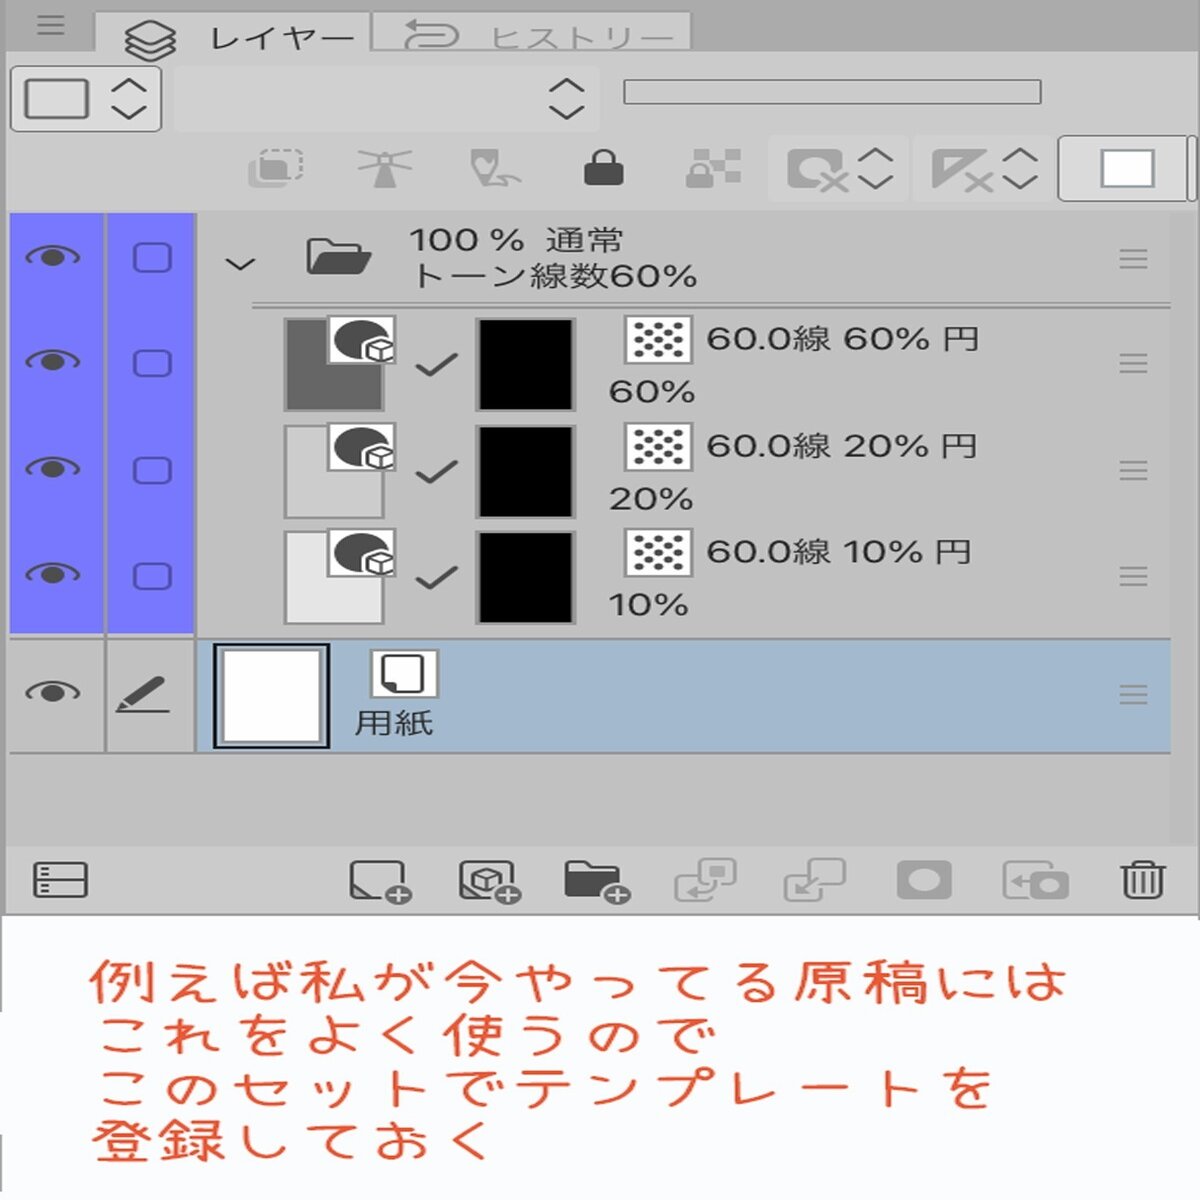Create a new raster layer
Viewport: 1200px width, 1200px height.
380,882
